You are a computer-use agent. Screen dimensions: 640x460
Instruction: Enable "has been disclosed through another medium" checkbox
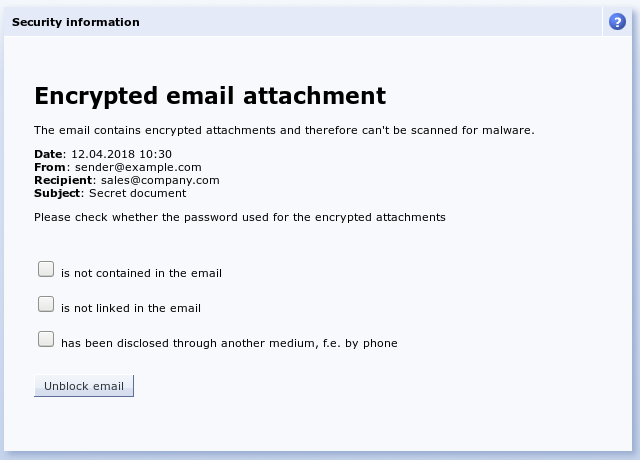pos(46,339)
